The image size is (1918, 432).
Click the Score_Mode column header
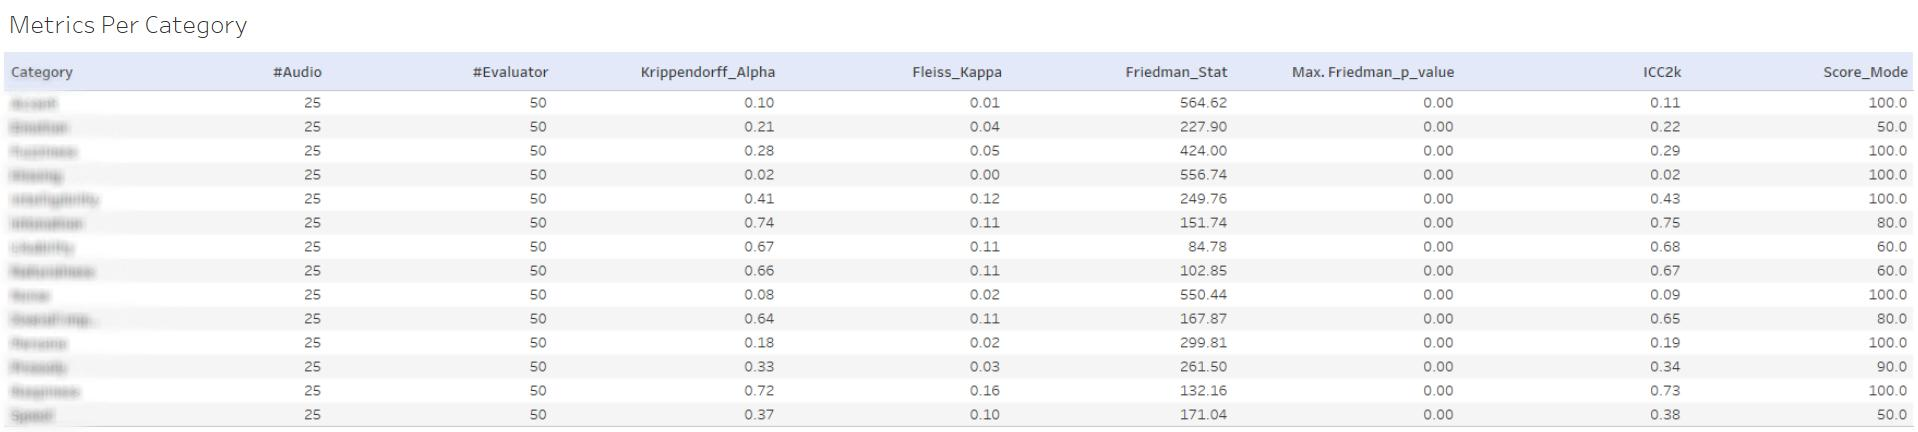(1865, 72)
